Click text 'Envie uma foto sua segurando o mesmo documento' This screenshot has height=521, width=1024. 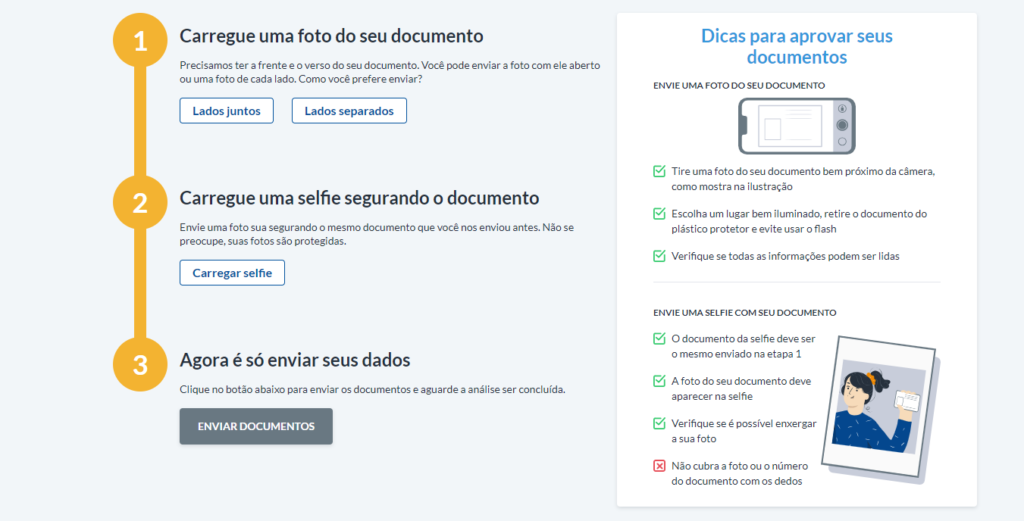pyautogui.click(x=377, y=235)
